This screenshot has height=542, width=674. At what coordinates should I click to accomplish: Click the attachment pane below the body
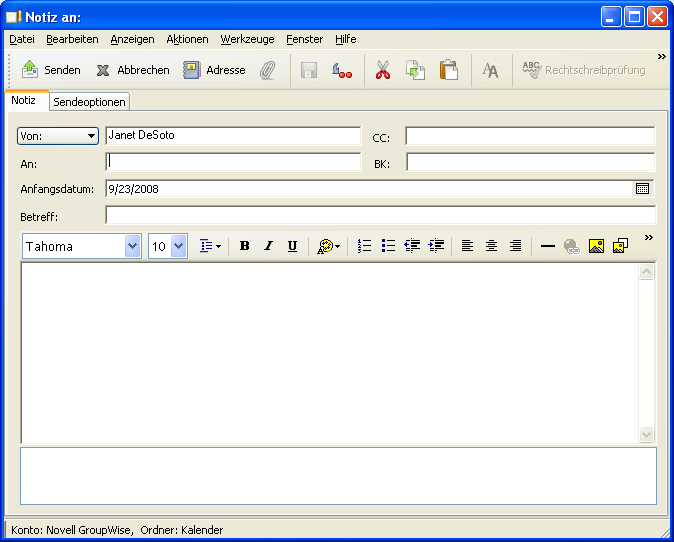[x=338, y=476]
